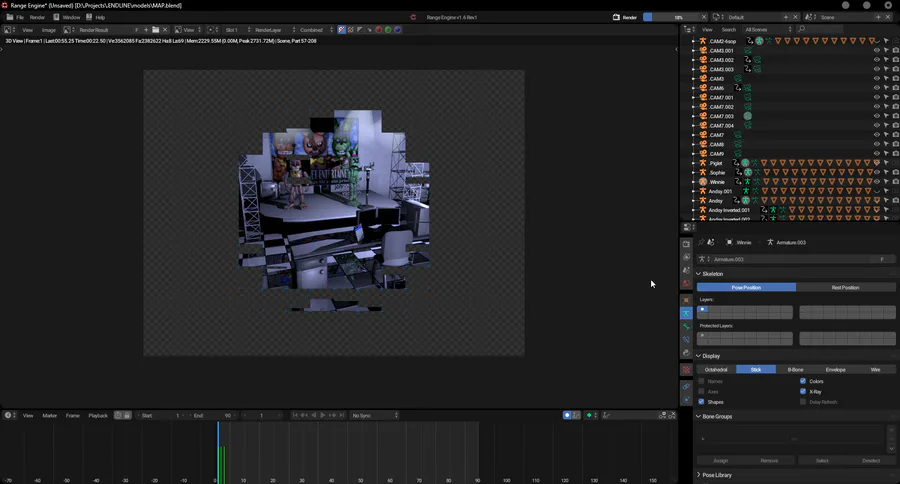Switch armature to Rest Position
Screen dimensions: 900x484
pyautogui.click(x=845, y=287)
